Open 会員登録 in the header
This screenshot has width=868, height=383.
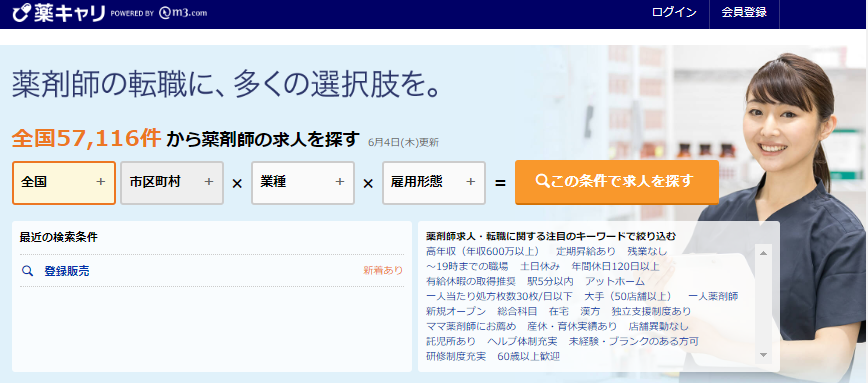click(x=744, y=13)
